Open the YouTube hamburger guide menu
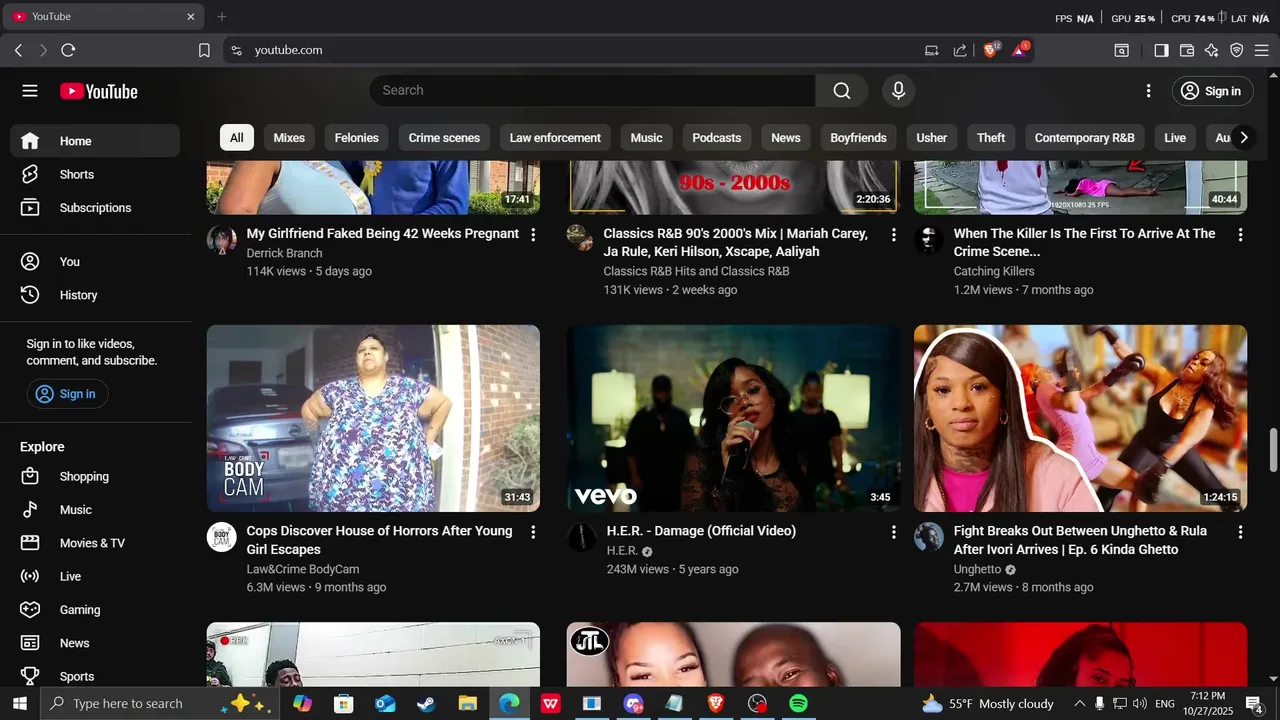Viewport: 1280px width, 720px height. coord(30,91)
